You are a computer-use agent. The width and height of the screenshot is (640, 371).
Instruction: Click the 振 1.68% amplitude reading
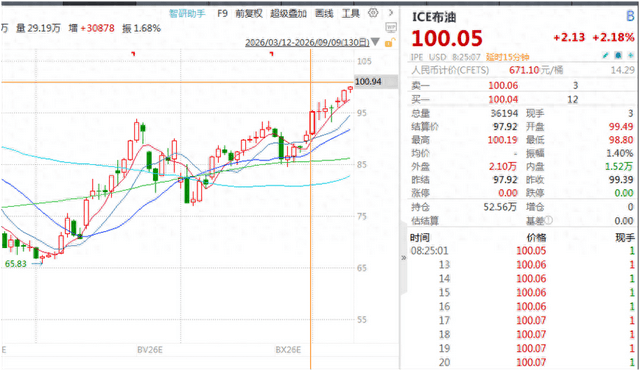pos(141,28)
